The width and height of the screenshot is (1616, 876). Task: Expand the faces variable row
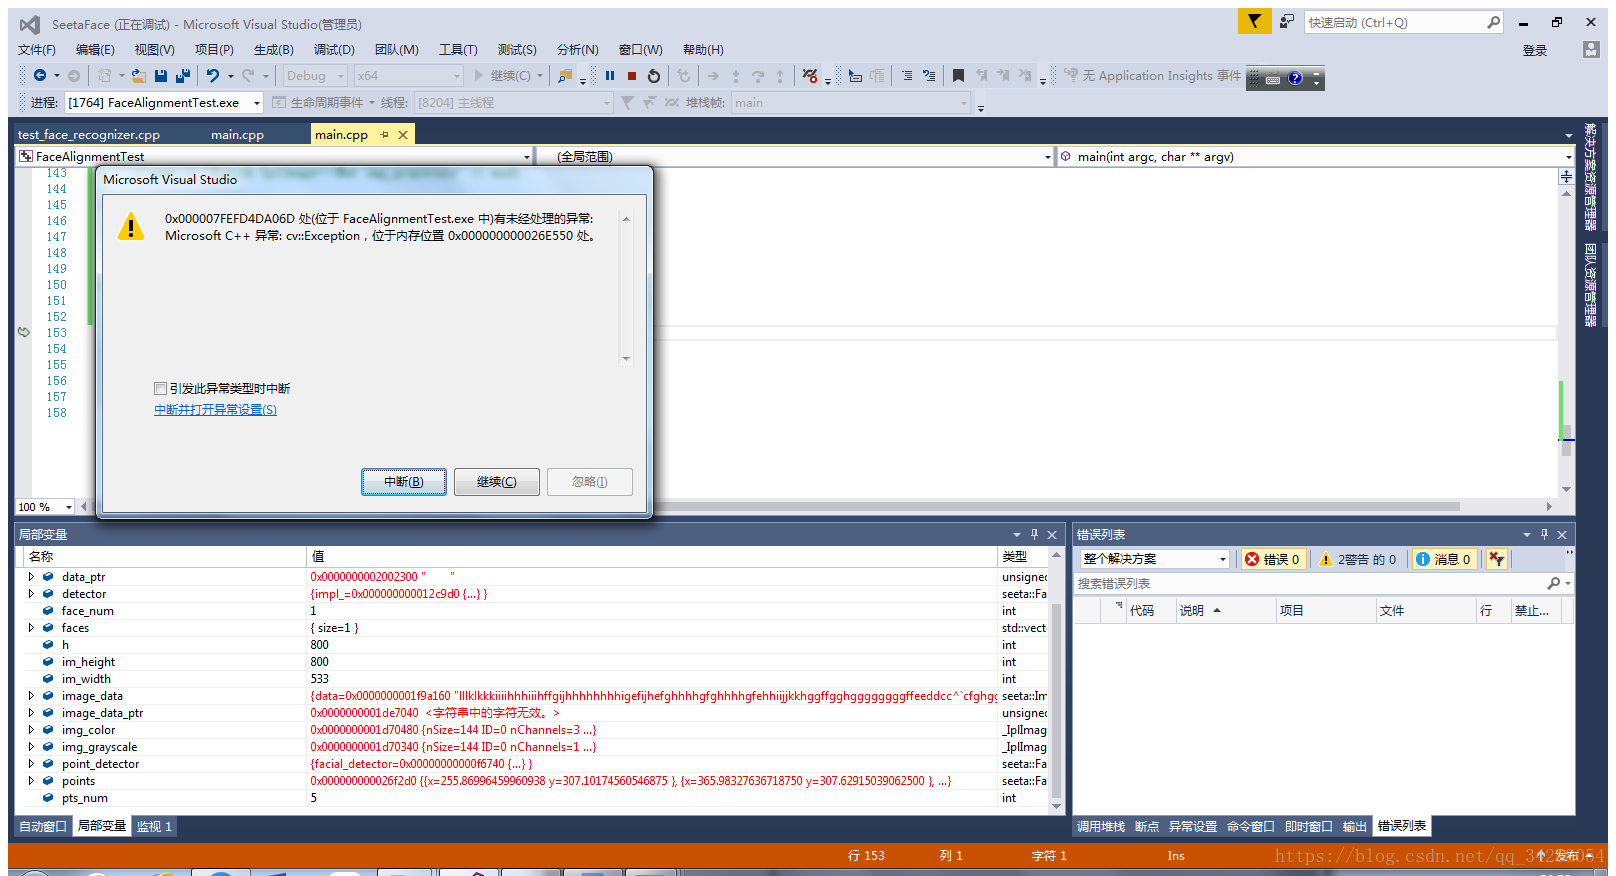point(31,628)
